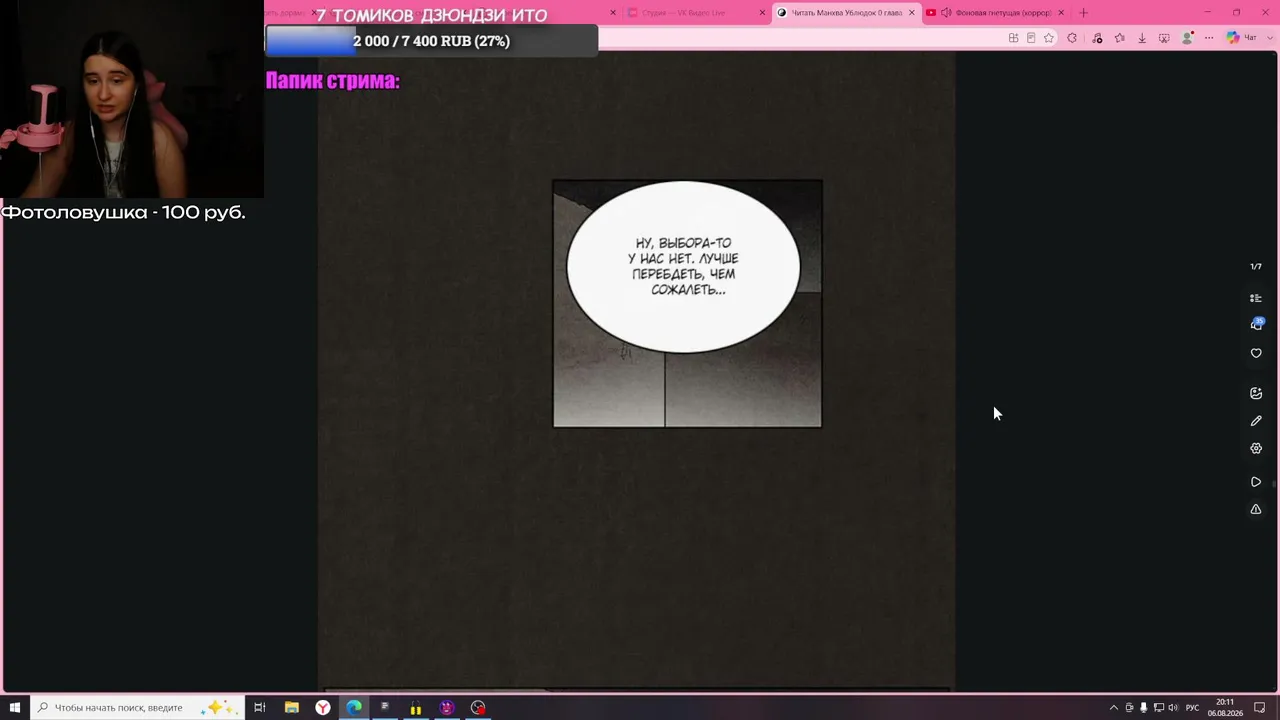Click the pencil edit icon in reader sidebar
1280x720 pixels.
(1256, 421)
